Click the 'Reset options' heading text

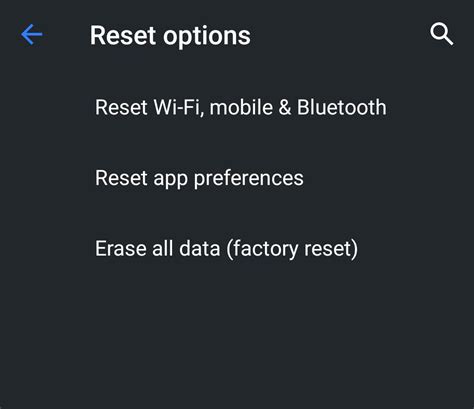(170, 35)
